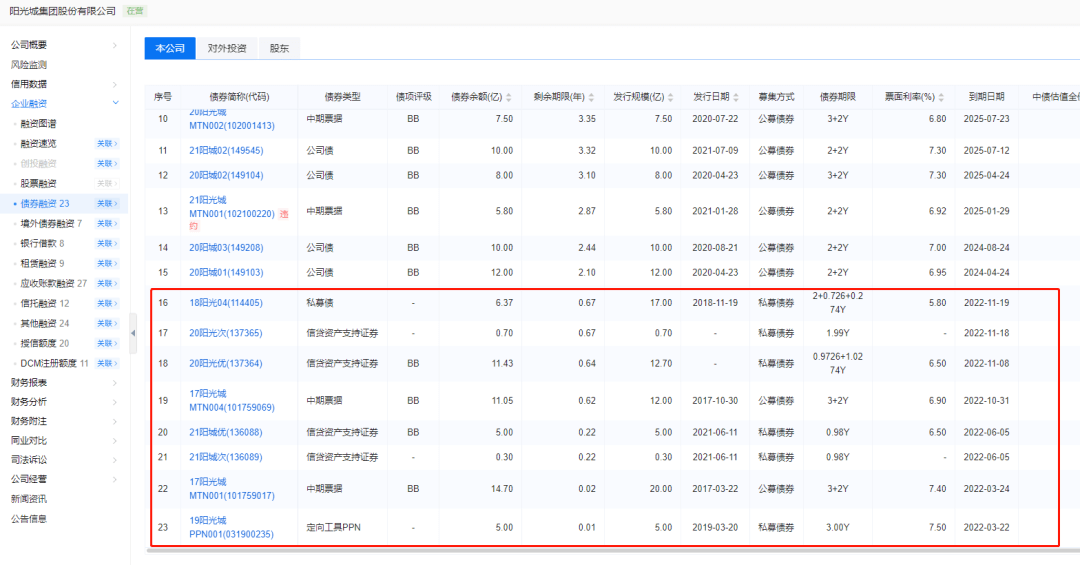Select 融资图谱 sidebar item
The image size is (1080, 565).
pyautogui.click(x=39, y=124)
